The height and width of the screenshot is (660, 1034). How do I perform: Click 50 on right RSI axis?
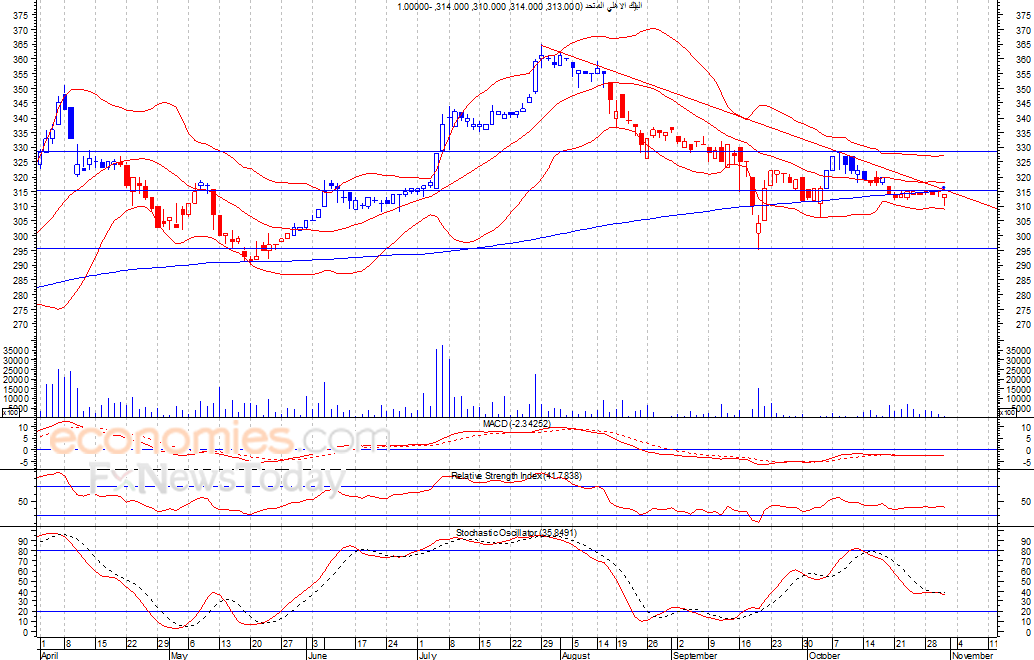[x=1025, y=502]
